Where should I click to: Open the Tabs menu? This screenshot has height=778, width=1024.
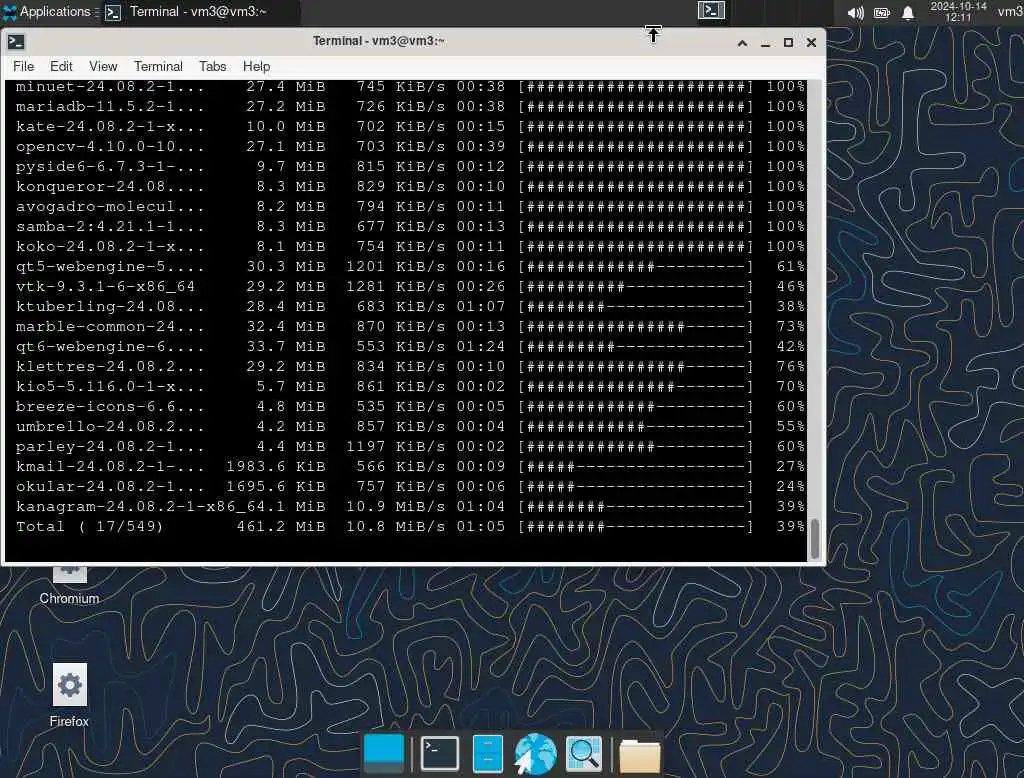click(212, 67)
